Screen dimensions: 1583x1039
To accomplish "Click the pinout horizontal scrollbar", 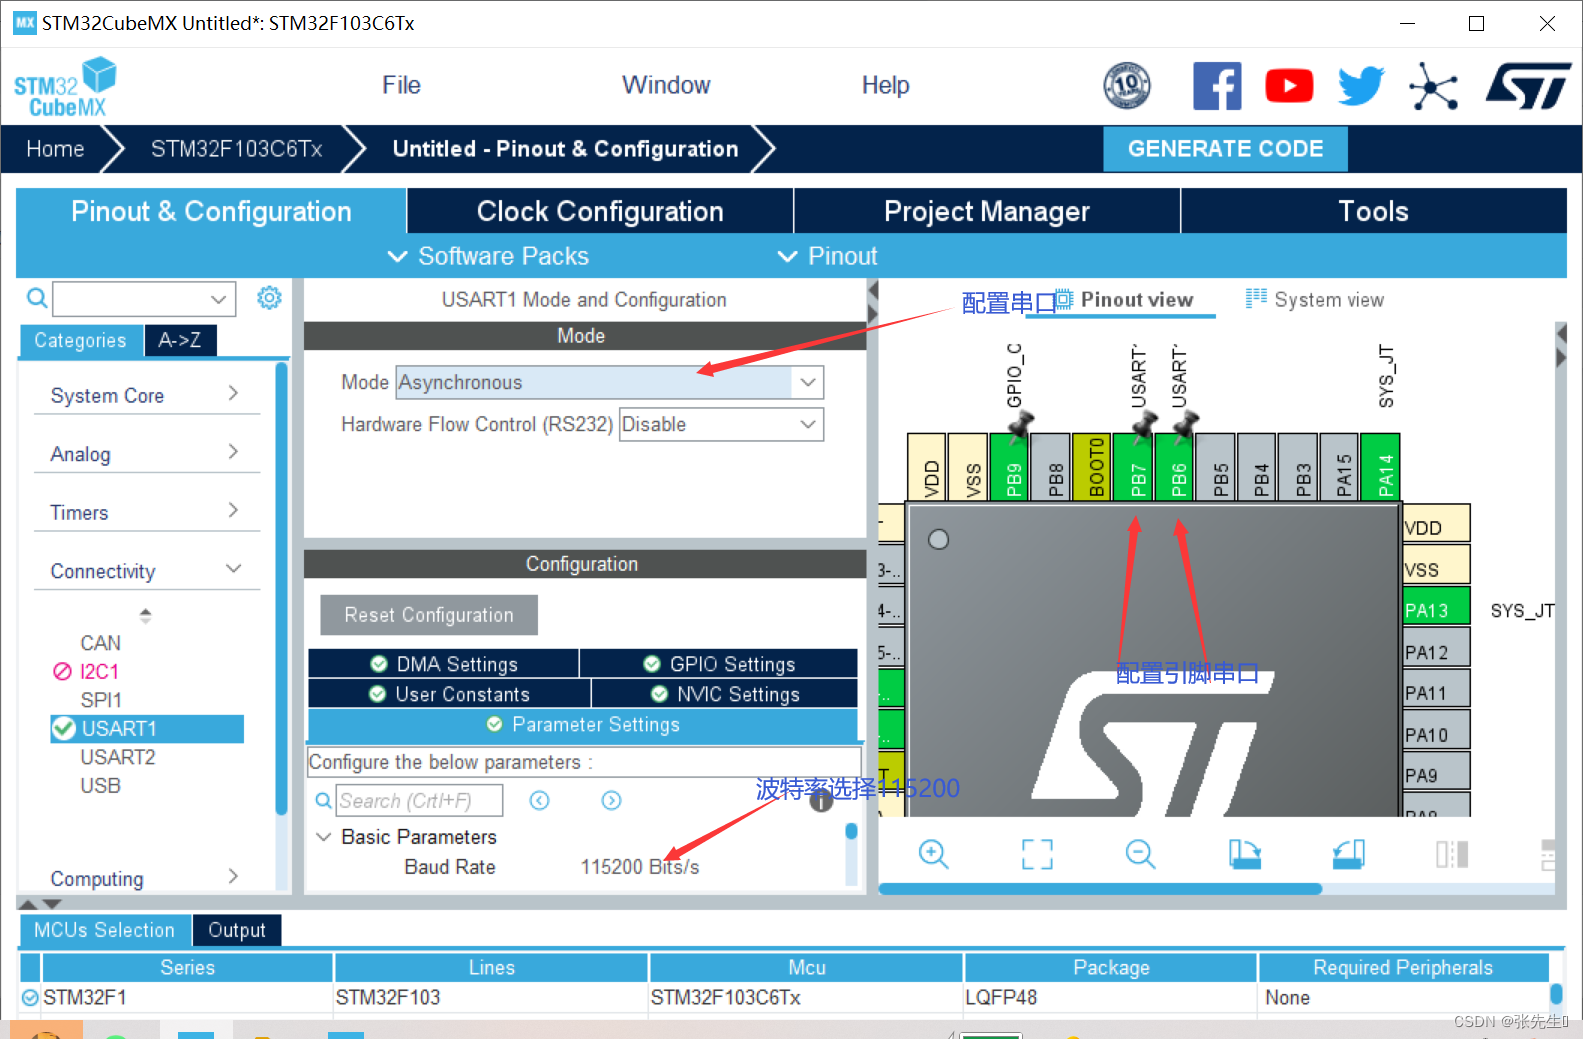I will (x=1100, y=888).
